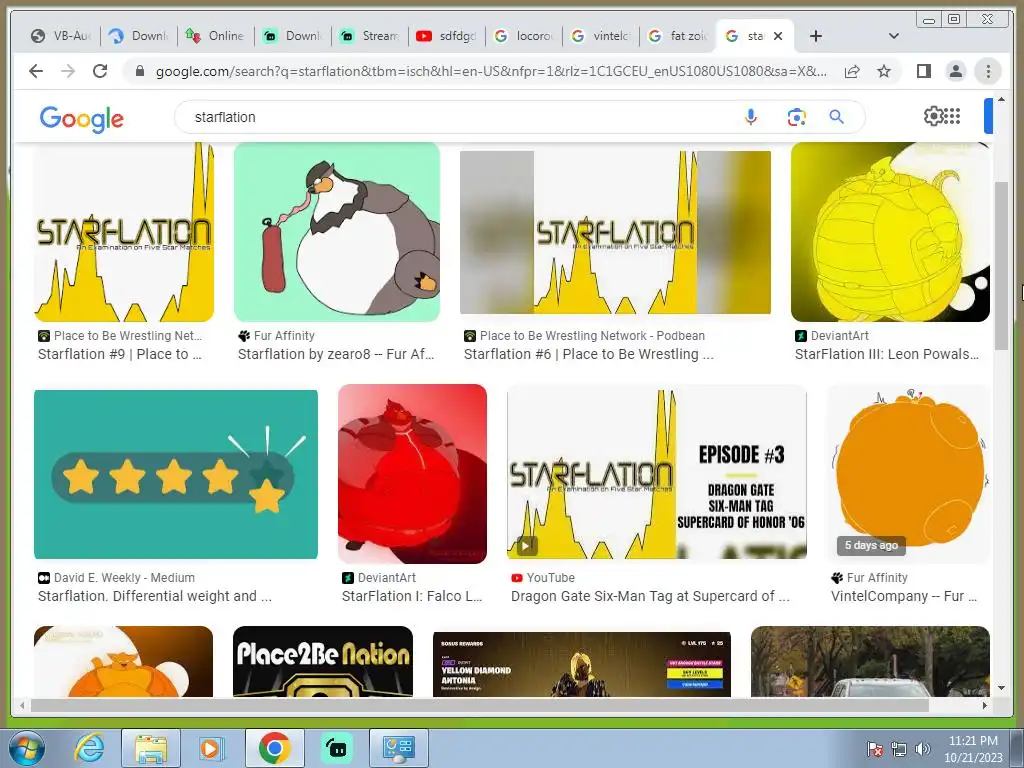The height and width of the screenshot is (768, 1024).
Task: Click the forward navigation arrow
Action: (x=68, y=71)
